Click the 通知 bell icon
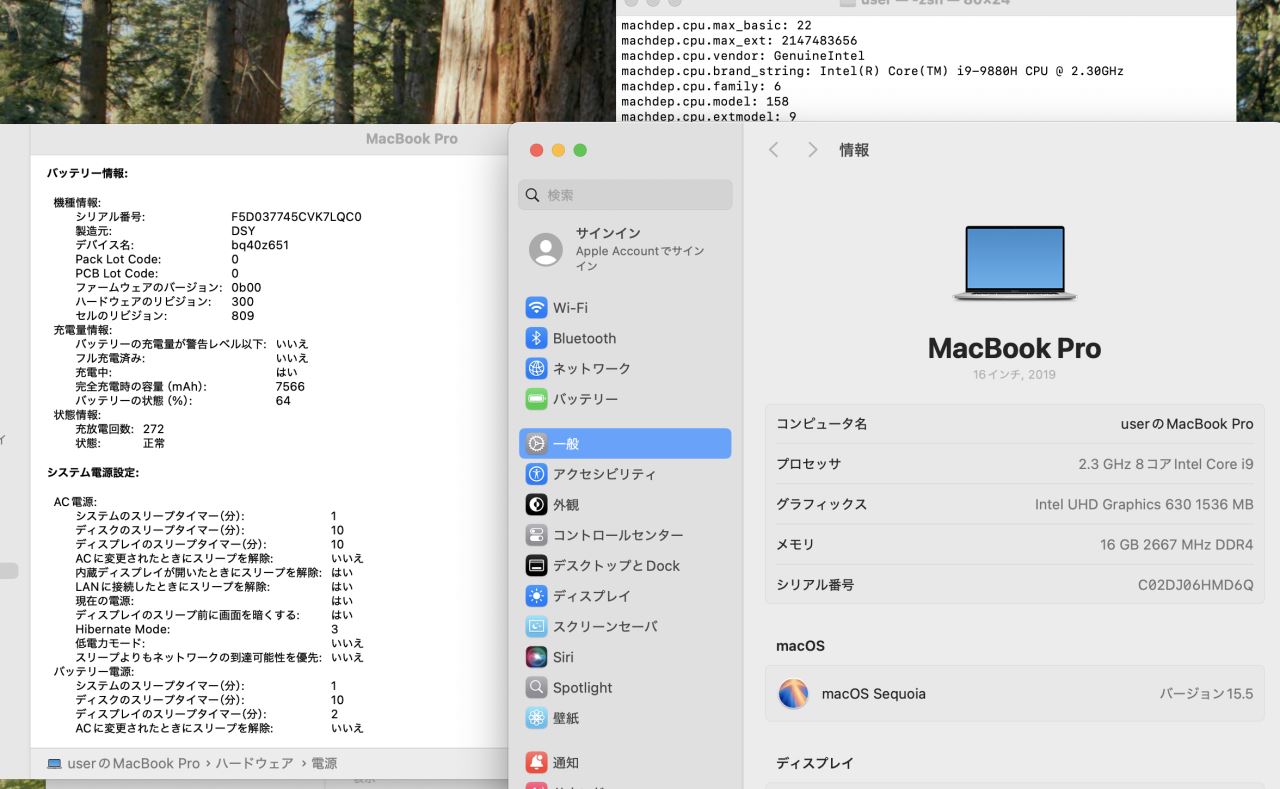This screenshot has width=1280, height=789. pos(536,762)
